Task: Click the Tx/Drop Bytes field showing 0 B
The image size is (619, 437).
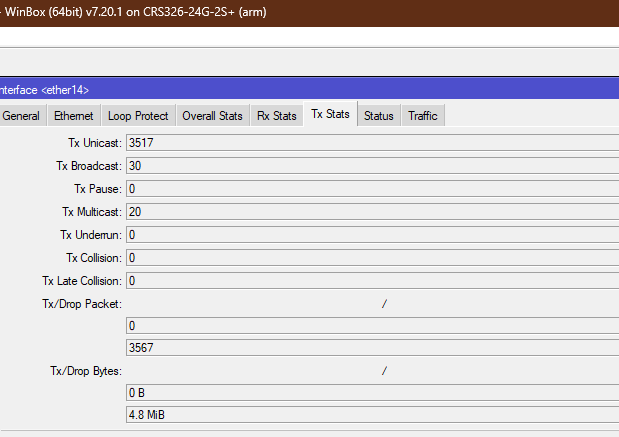Action: 372,393
